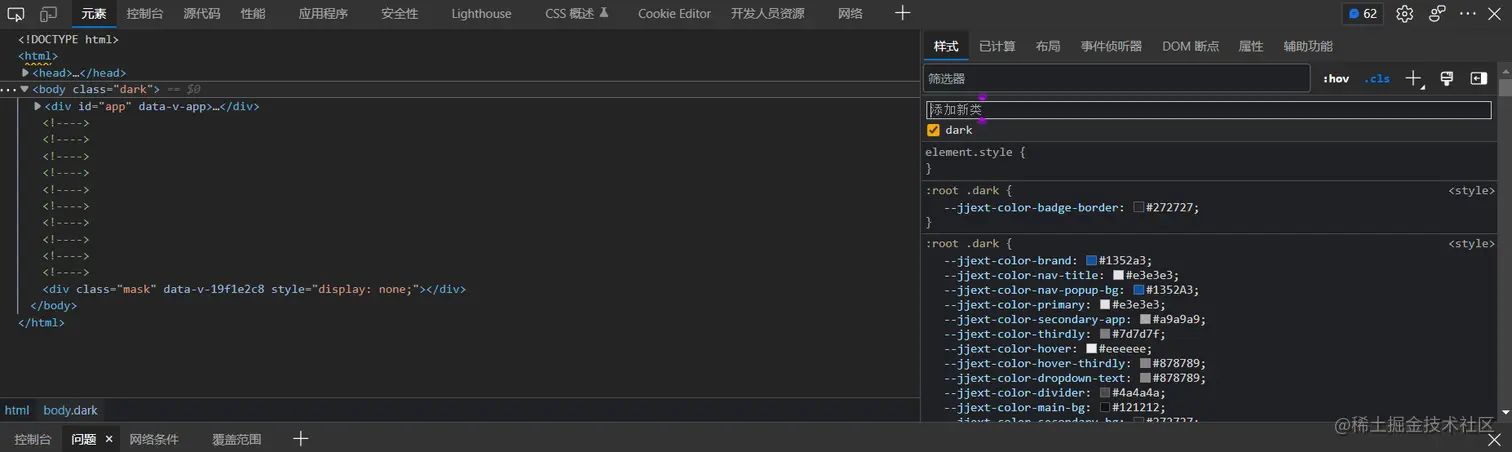Toggle the :hov element state button
Image resolution: width=1512 pixels, height=452 pixels.
(1336, 78)
